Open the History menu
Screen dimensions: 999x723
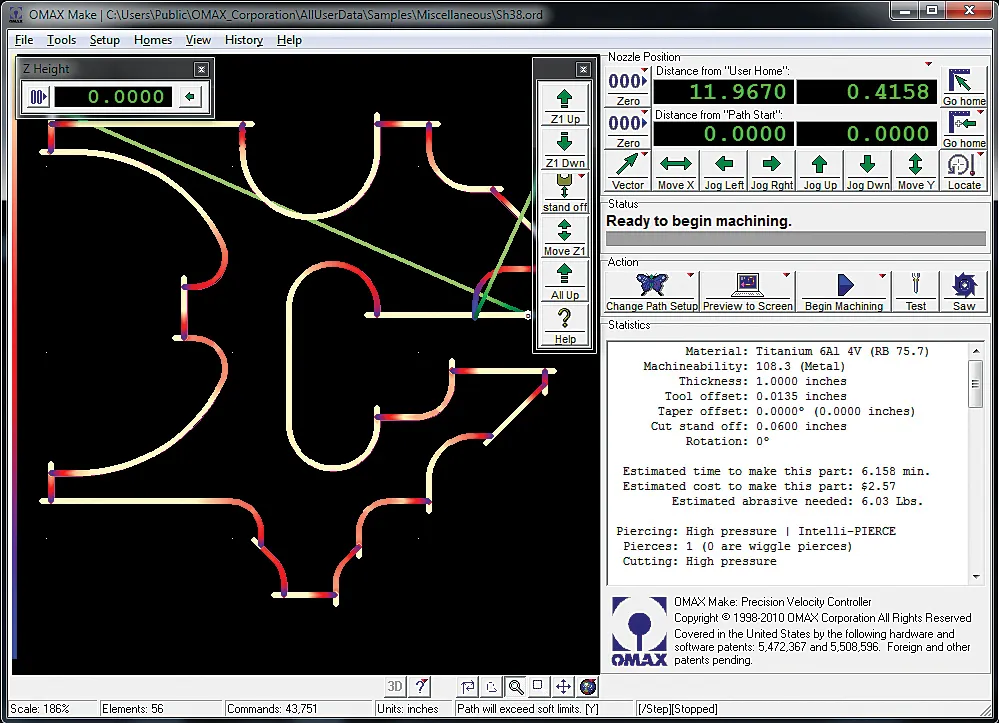(243, 40)
